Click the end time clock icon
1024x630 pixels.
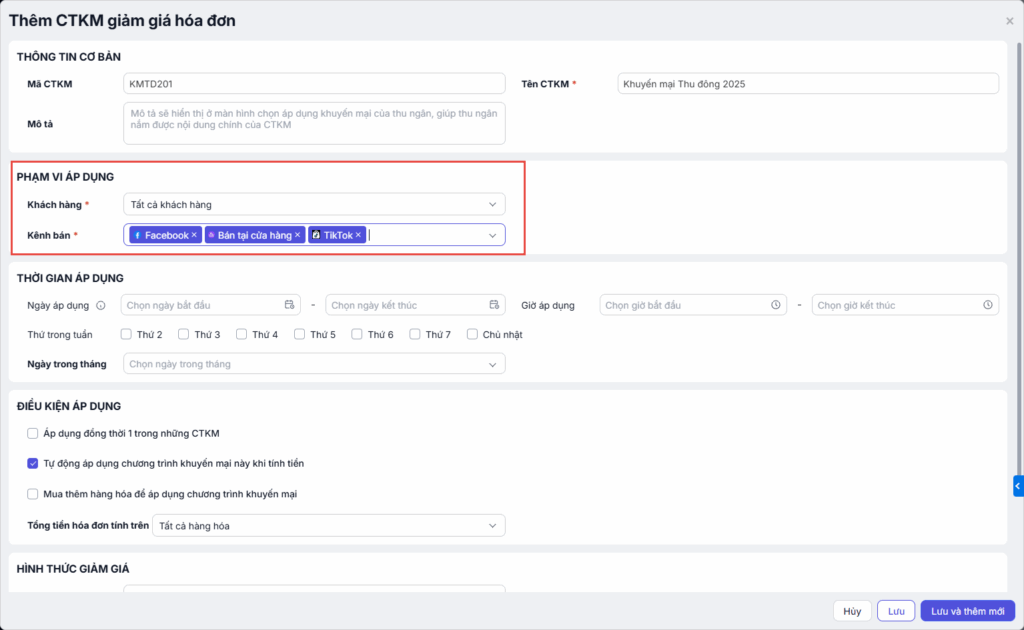[x=987, y=305]
